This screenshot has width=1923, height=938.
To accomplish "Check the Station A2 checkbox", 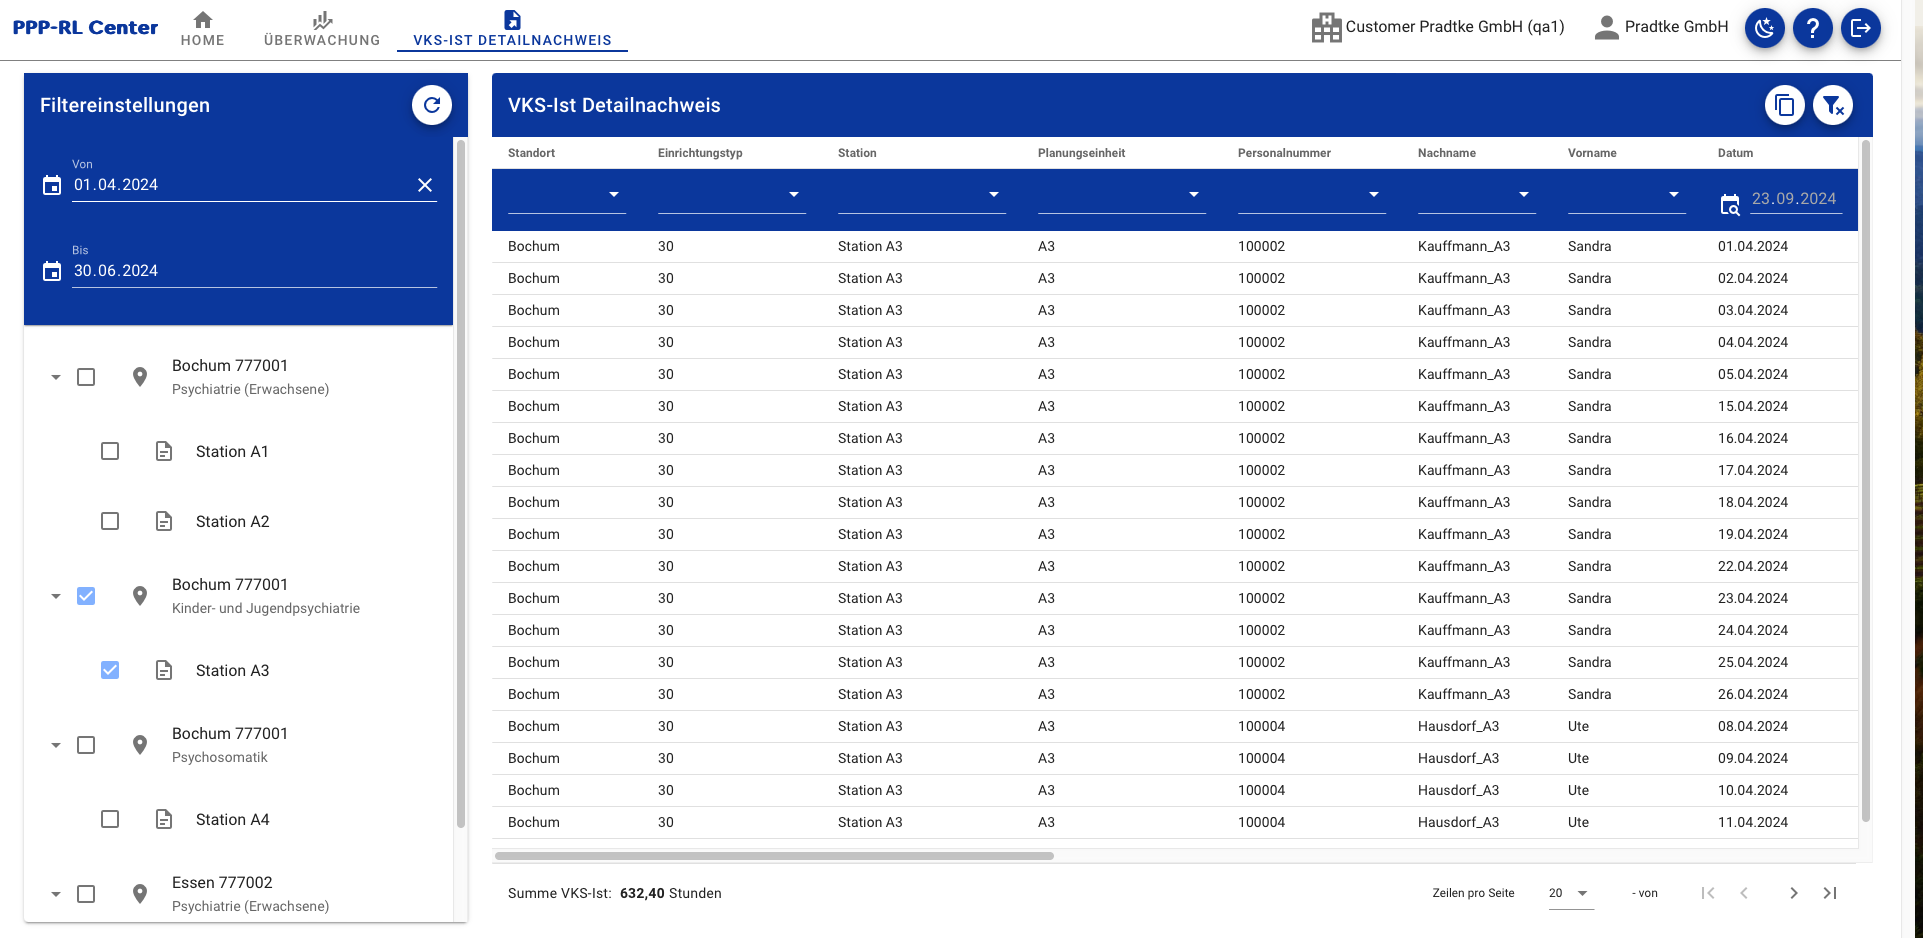I will pos(110,521).
